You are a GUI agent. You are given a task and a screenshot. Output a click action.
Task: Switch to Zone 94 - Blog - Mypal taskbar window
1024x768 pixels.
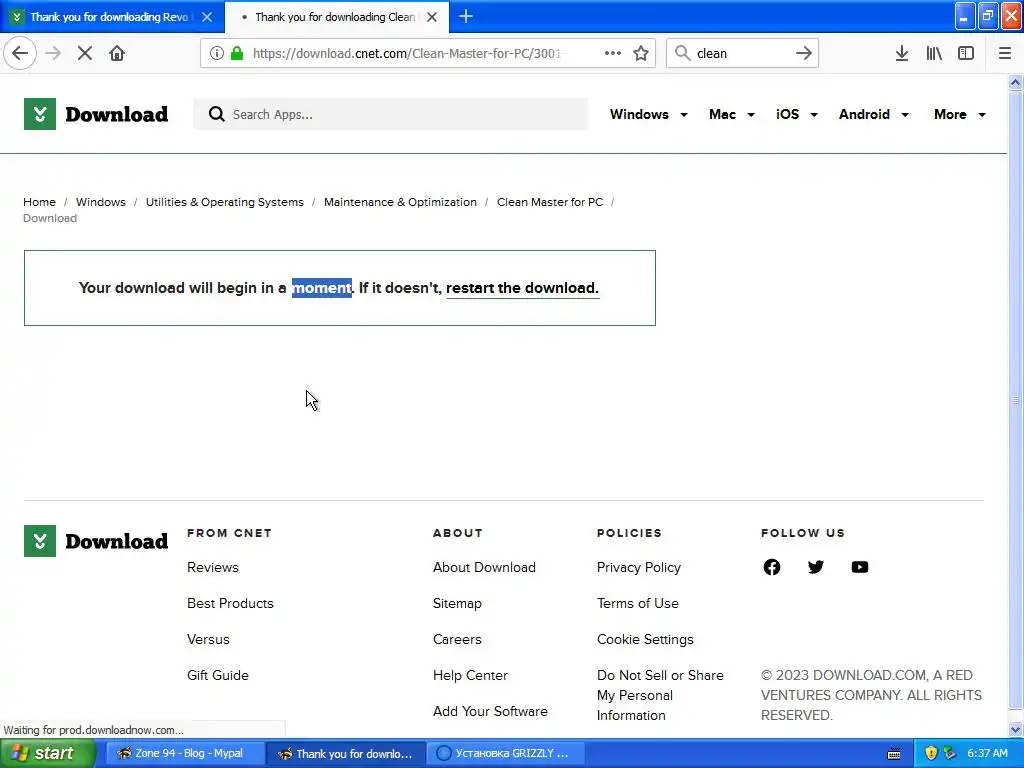185,753
